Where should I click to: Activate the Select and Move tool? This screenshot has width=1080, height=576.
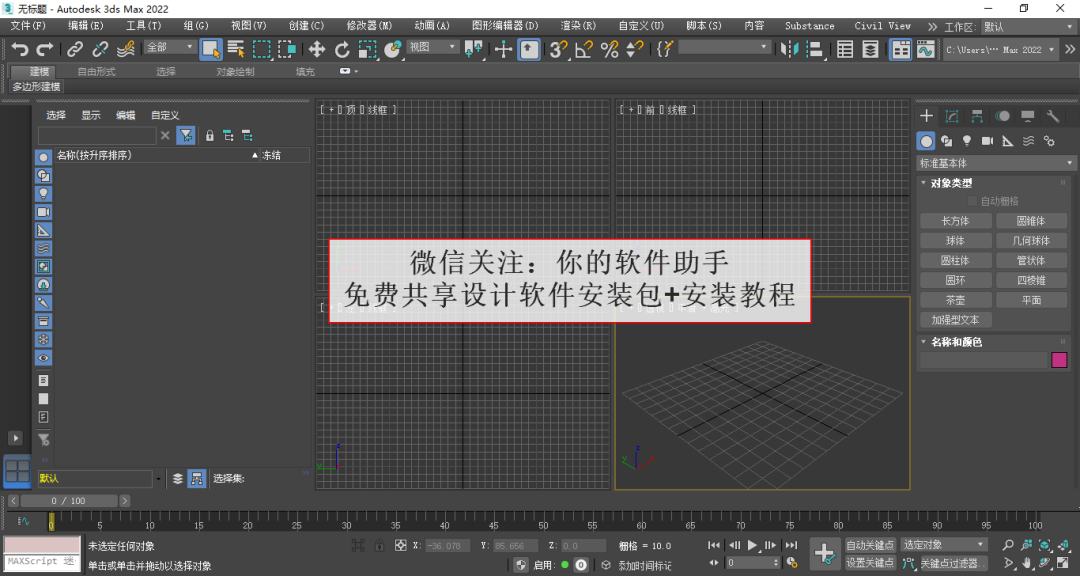click(317, 49)
